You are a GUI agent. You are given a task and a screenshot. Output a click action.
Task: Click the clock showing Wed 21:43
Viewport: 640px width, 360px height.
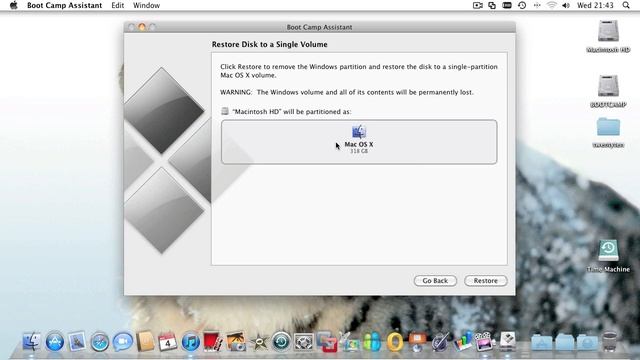pyautogui.click(x=595, y=5)
